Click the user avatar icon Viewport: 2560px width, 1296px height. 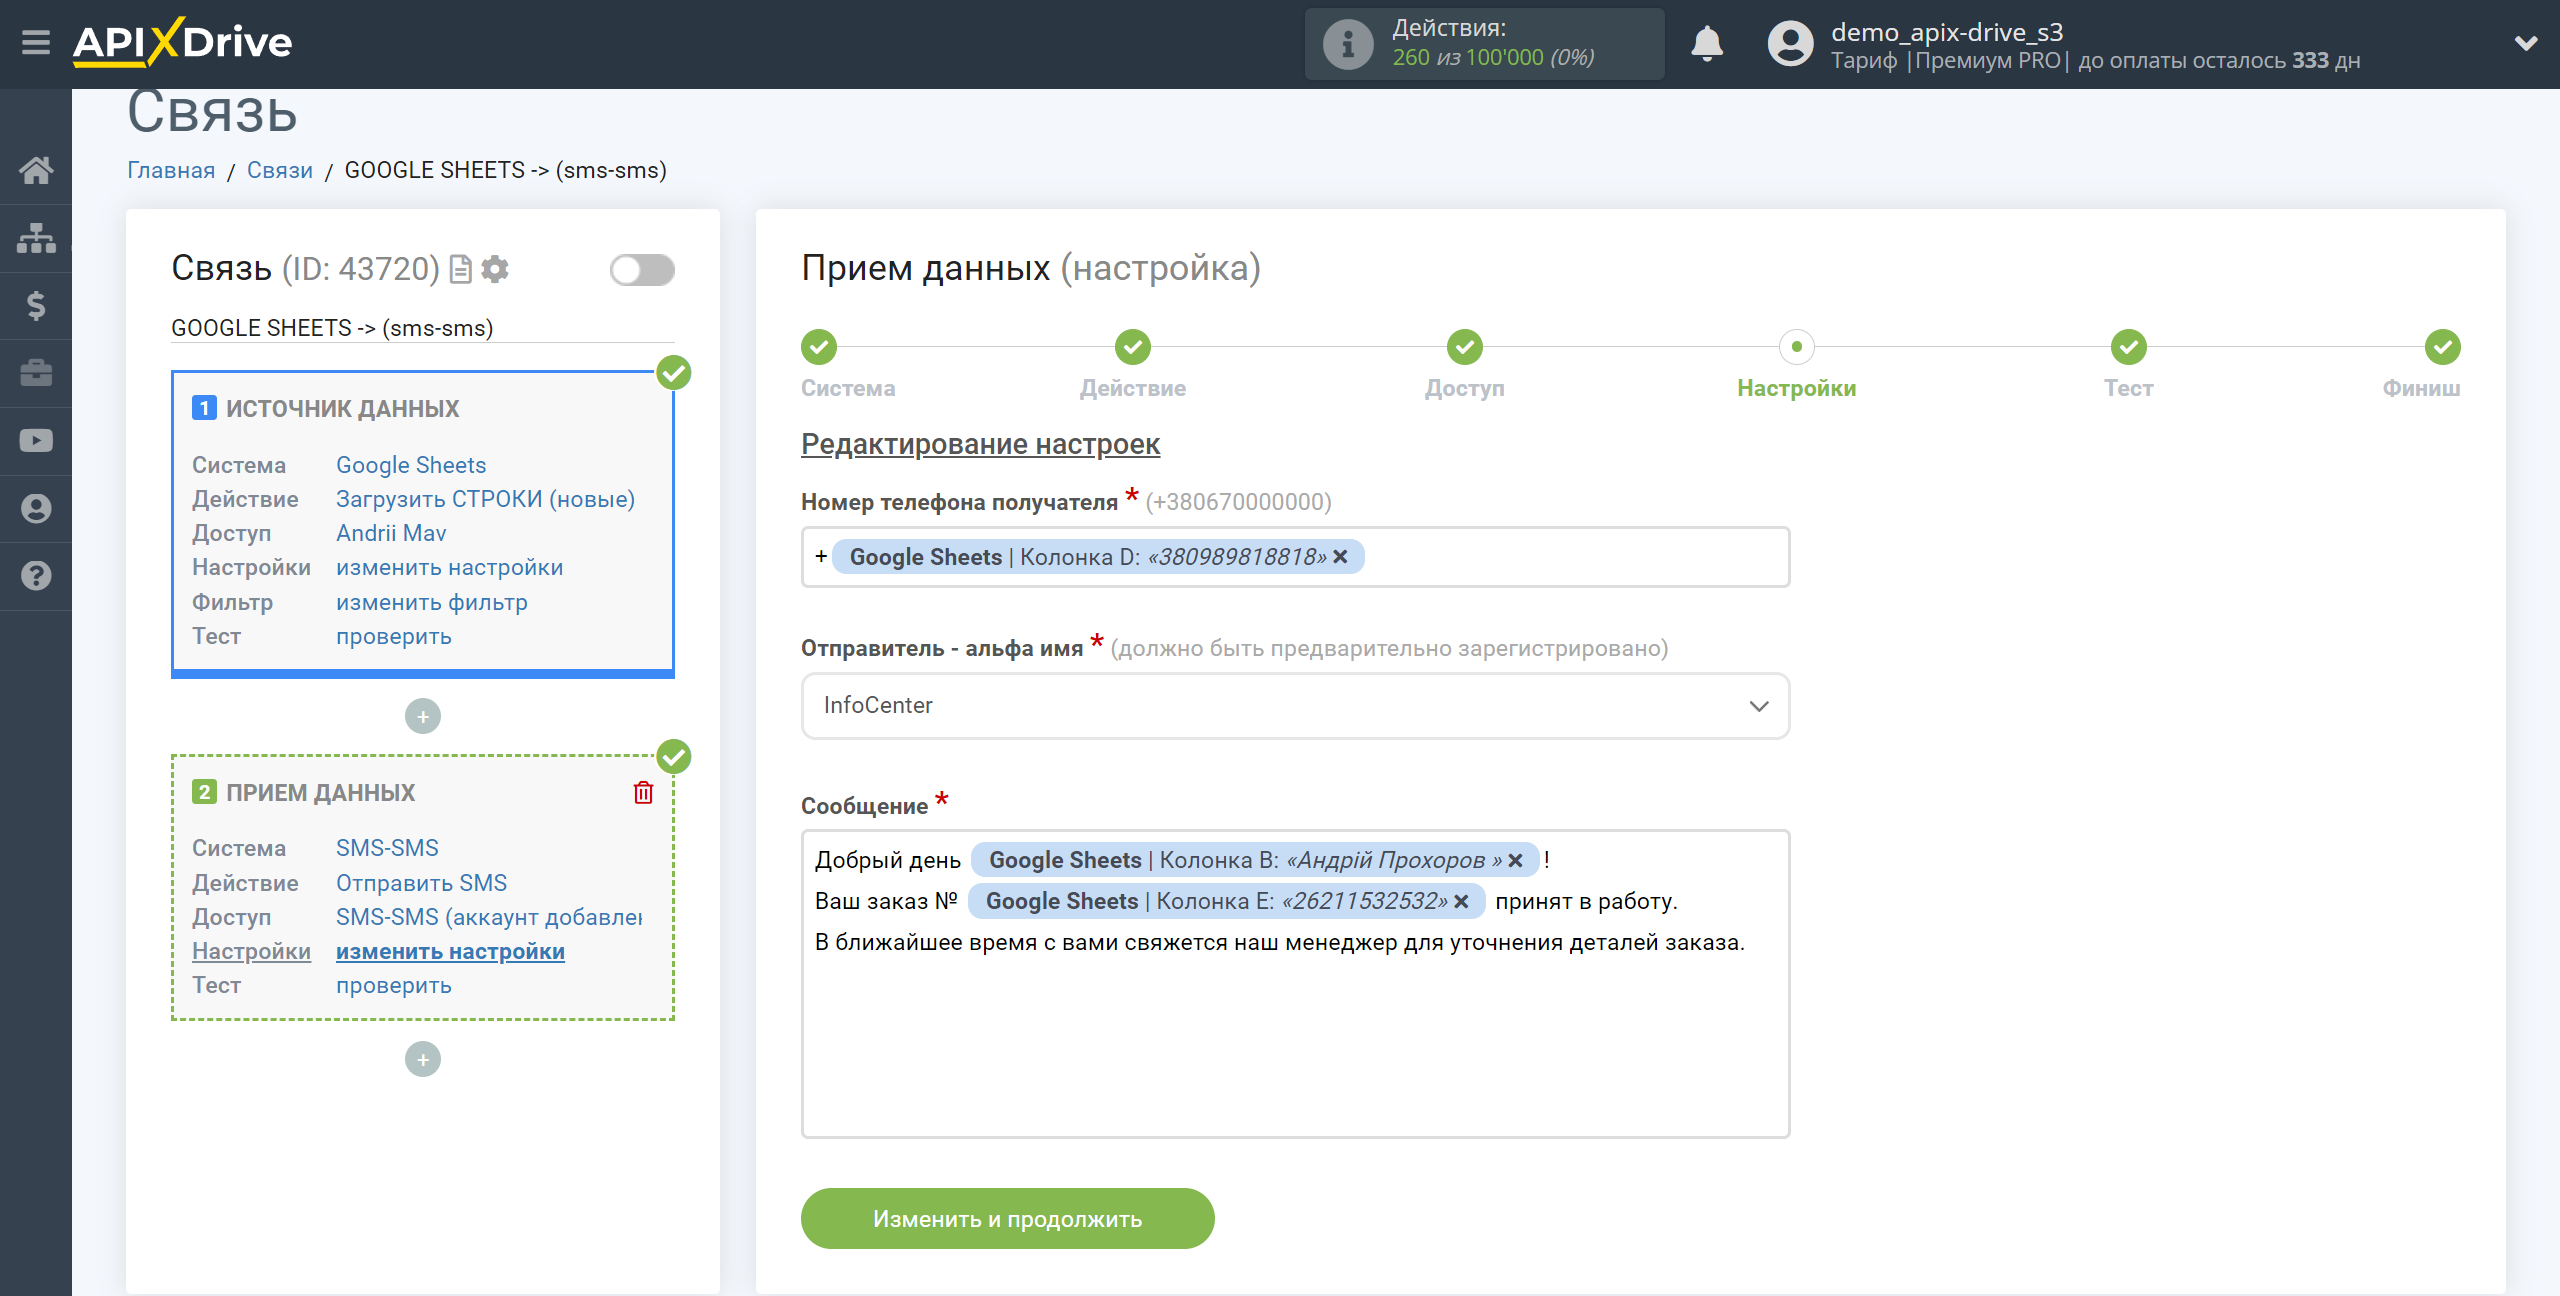1790,44
